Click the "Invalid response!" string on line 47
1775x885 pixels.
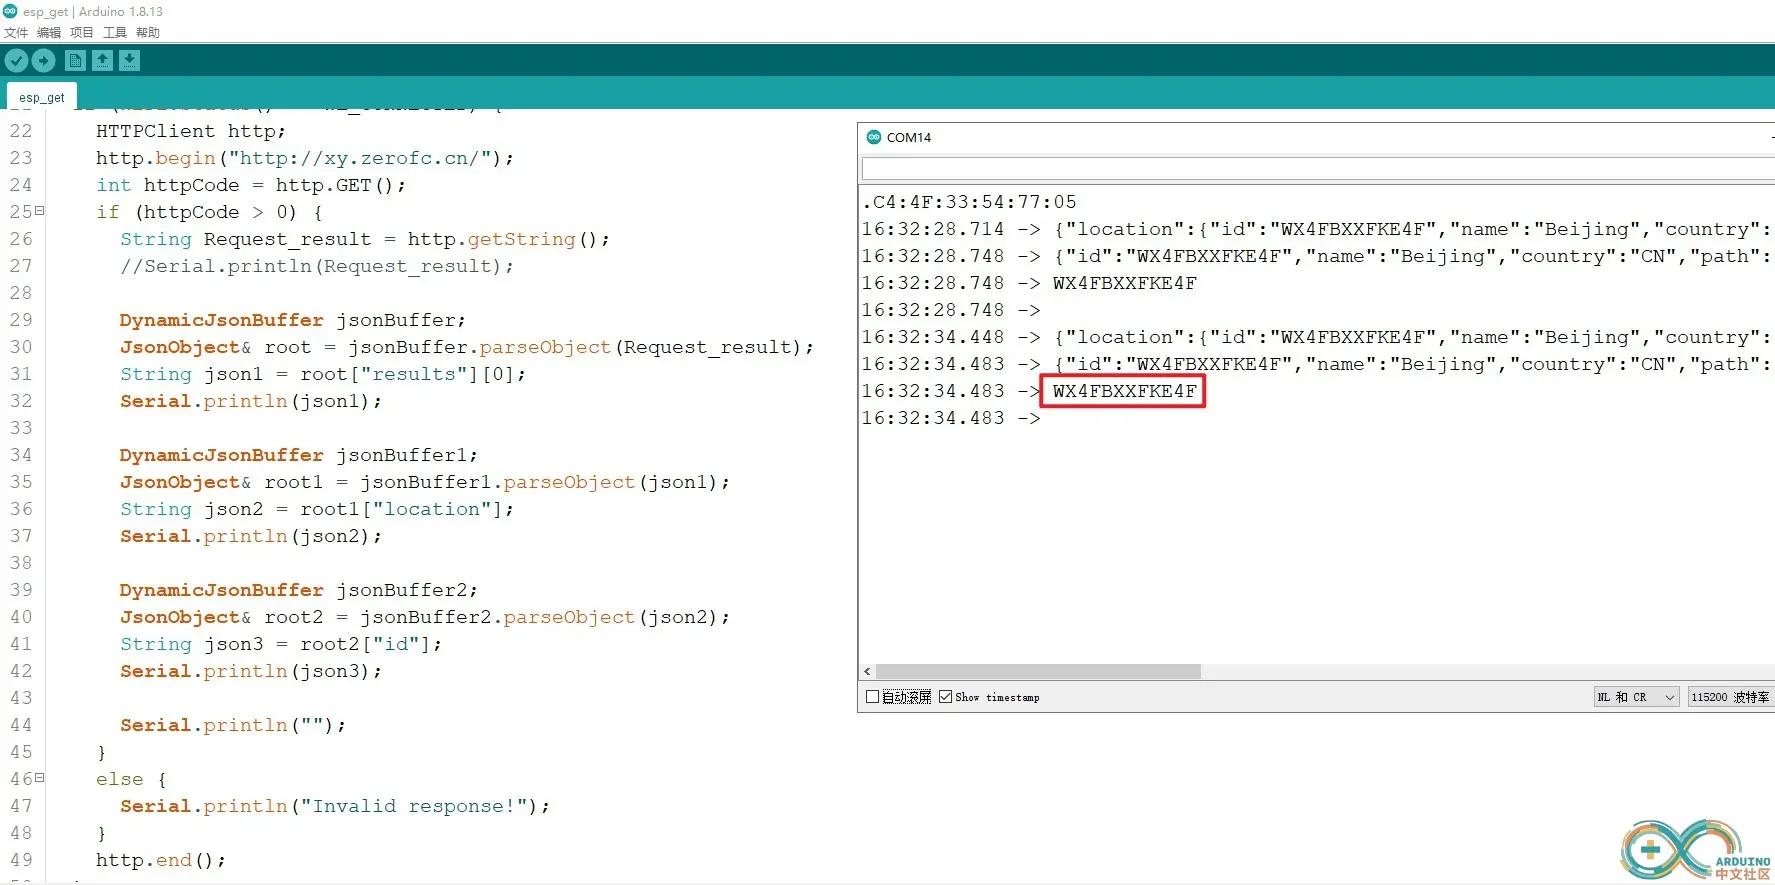pyautogui.click(x=414, y=806)
